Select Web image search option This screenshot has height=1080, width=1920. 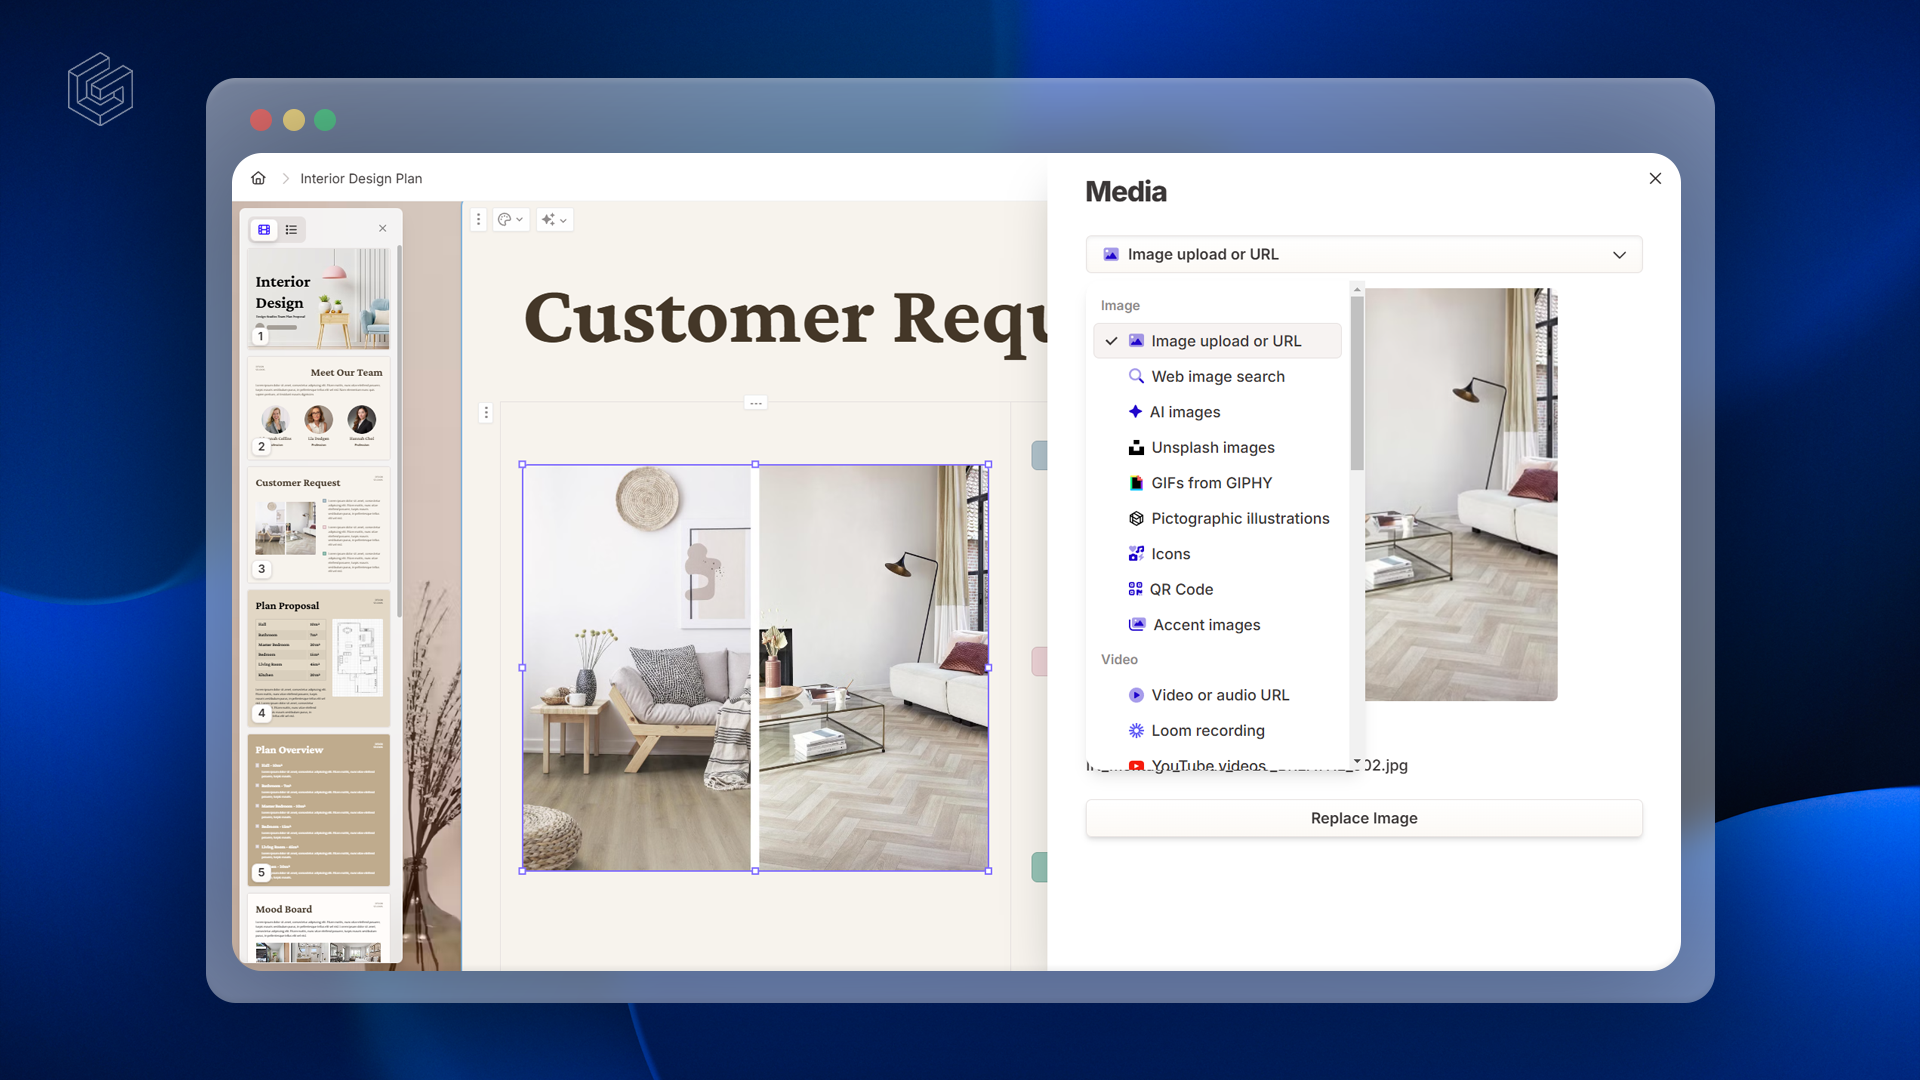pyautogui.click(x=1217, y=377)
